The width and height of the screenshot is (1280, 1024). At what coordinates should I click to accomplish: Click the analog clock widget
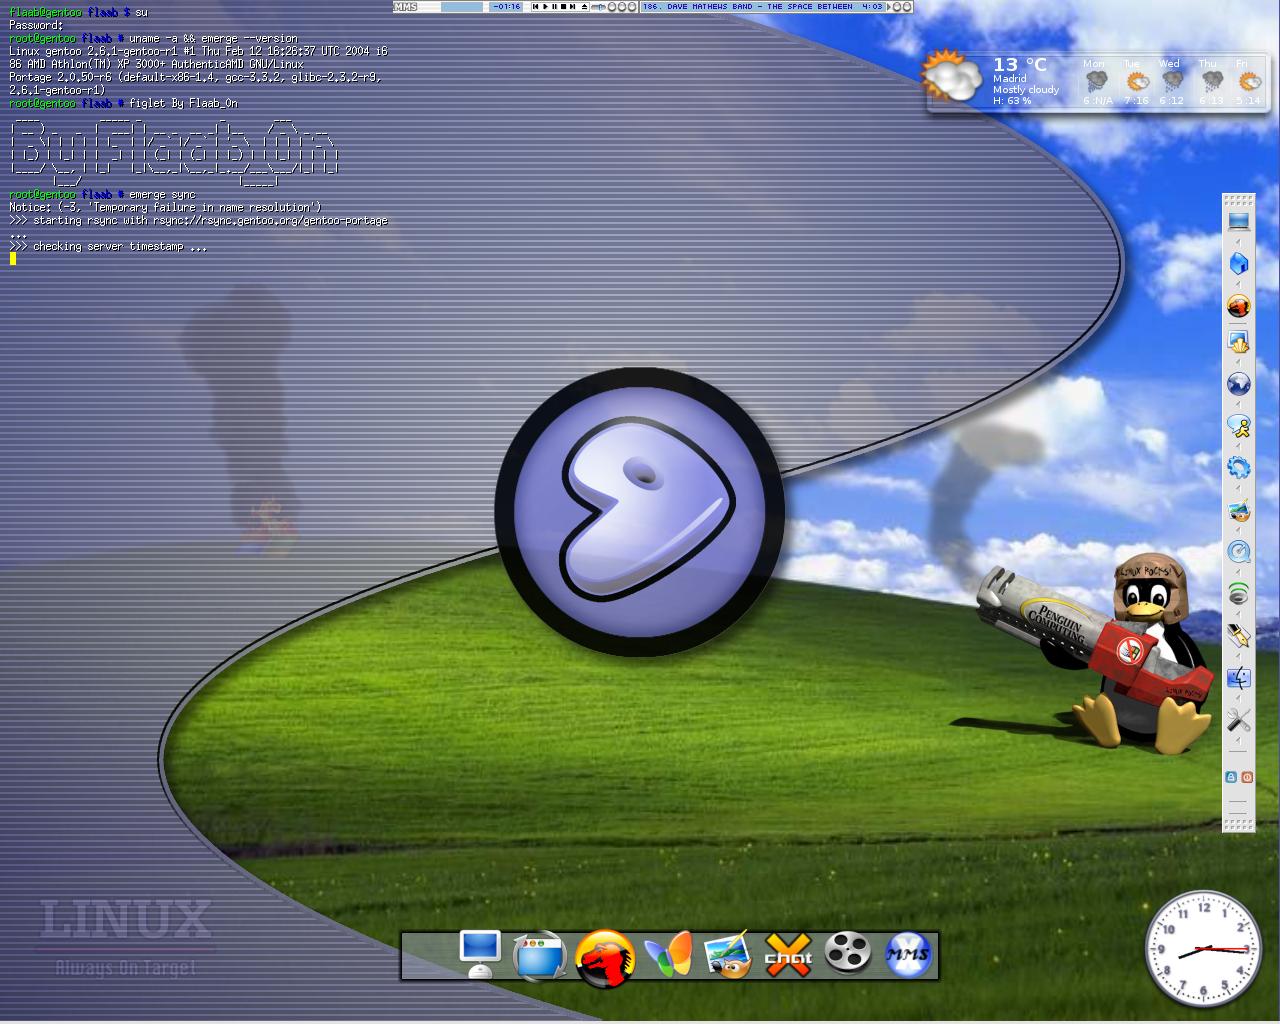pos(1204,949)
